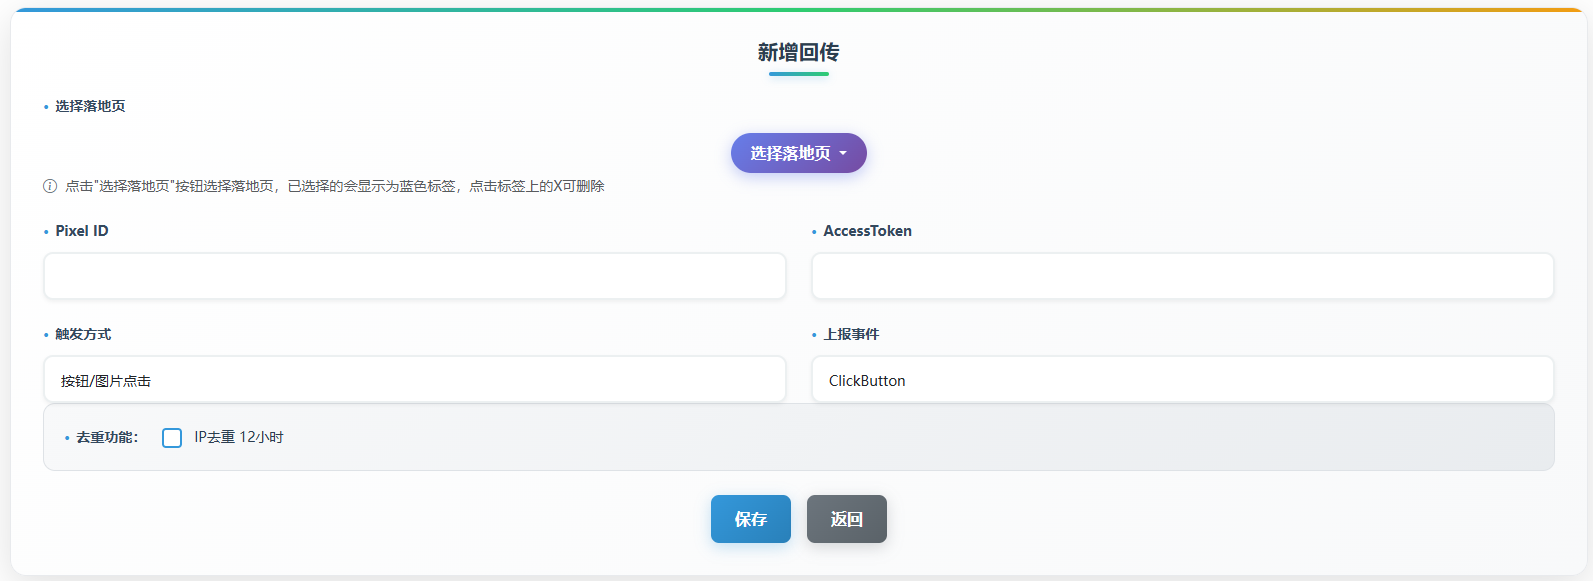This screenshot has width=1593, height=581.
Task: Click the 上报事件 field label
Action: click(x=851, y=334)
